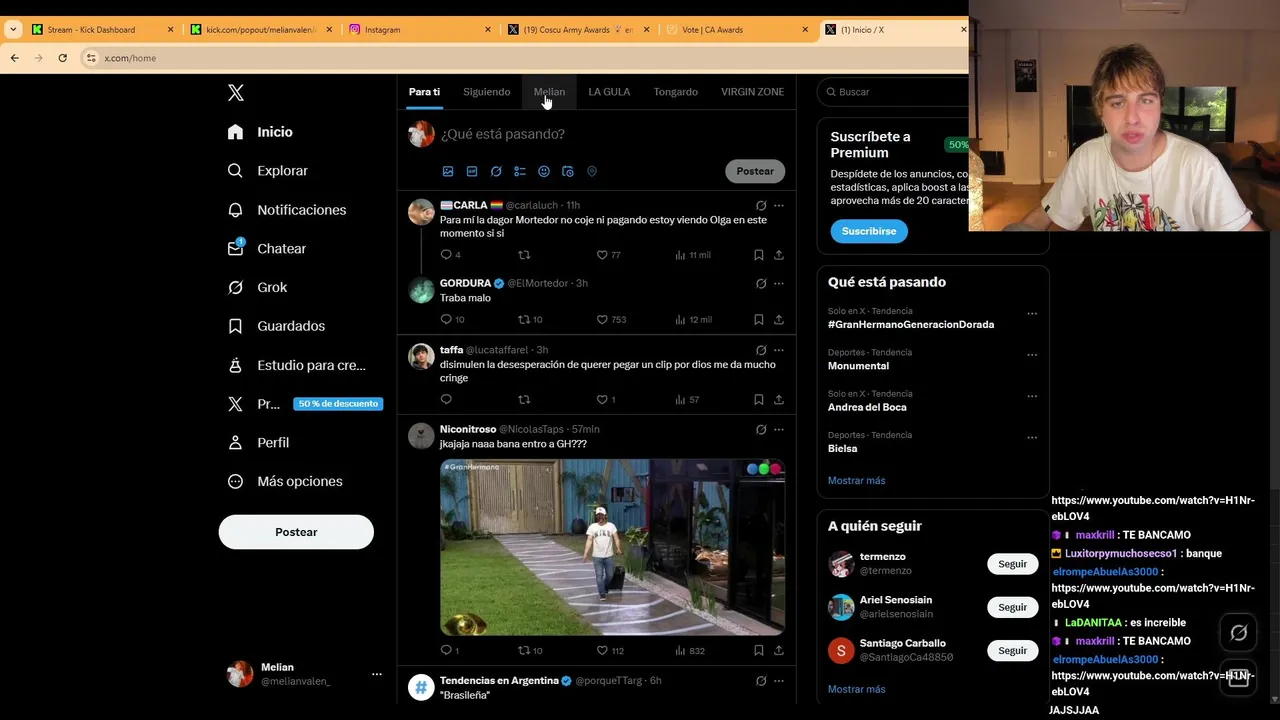This screenshot has width=1280, height=720.
Task: Open Explorar in the sidebar
Action: (x=268, y=171)
